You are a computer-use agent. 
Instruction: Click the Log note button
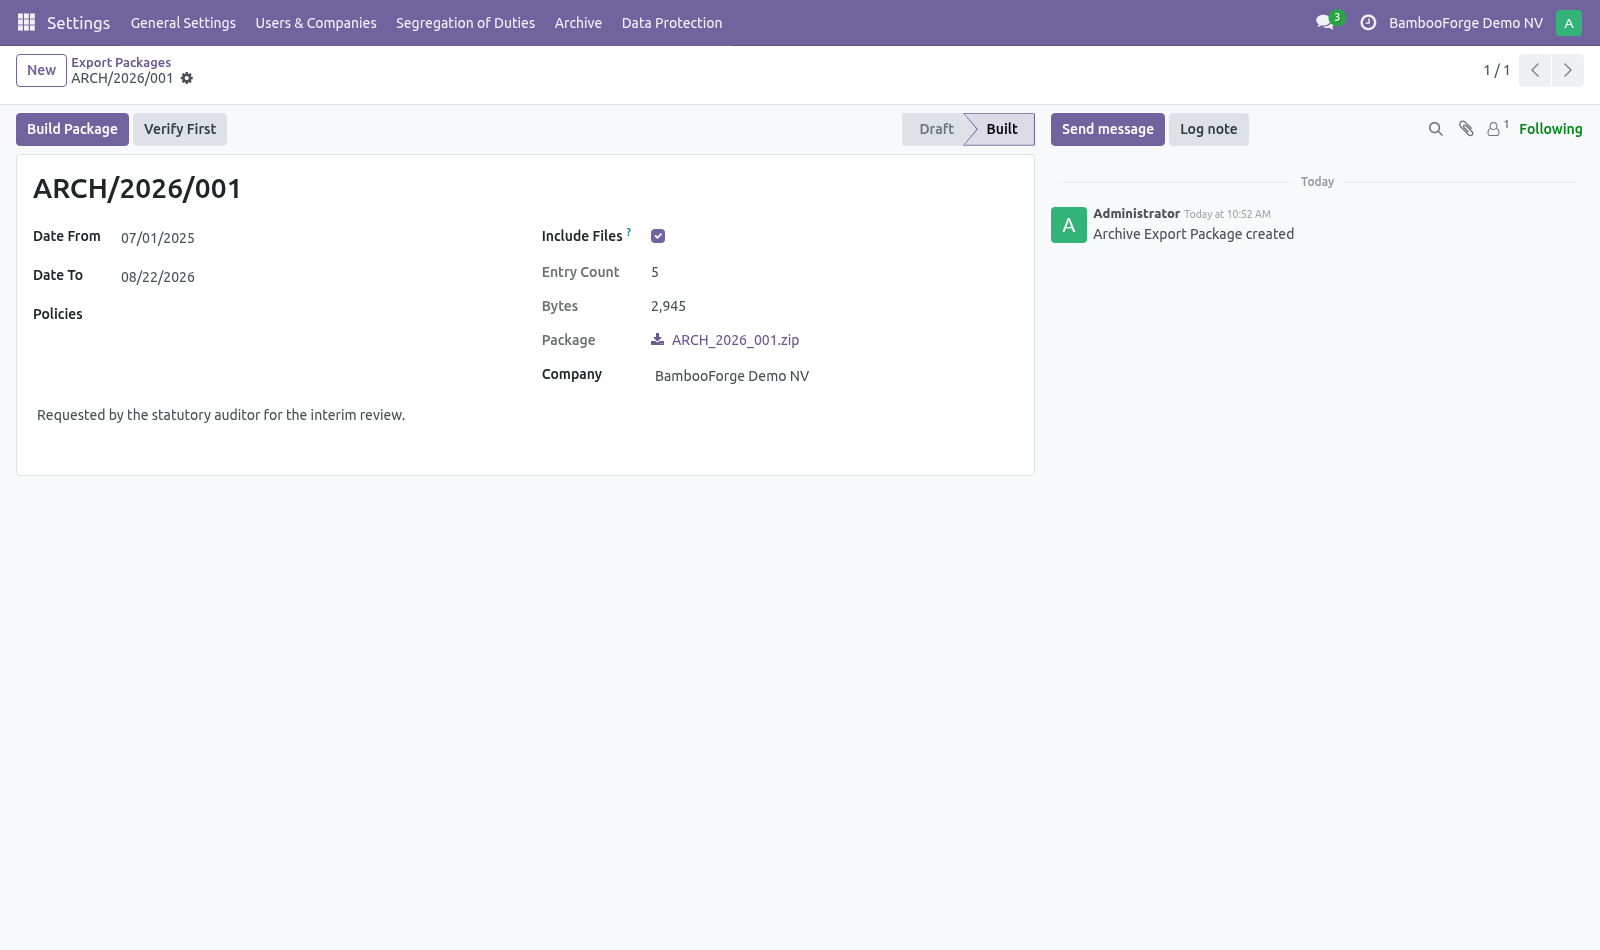click(1208, 129)
